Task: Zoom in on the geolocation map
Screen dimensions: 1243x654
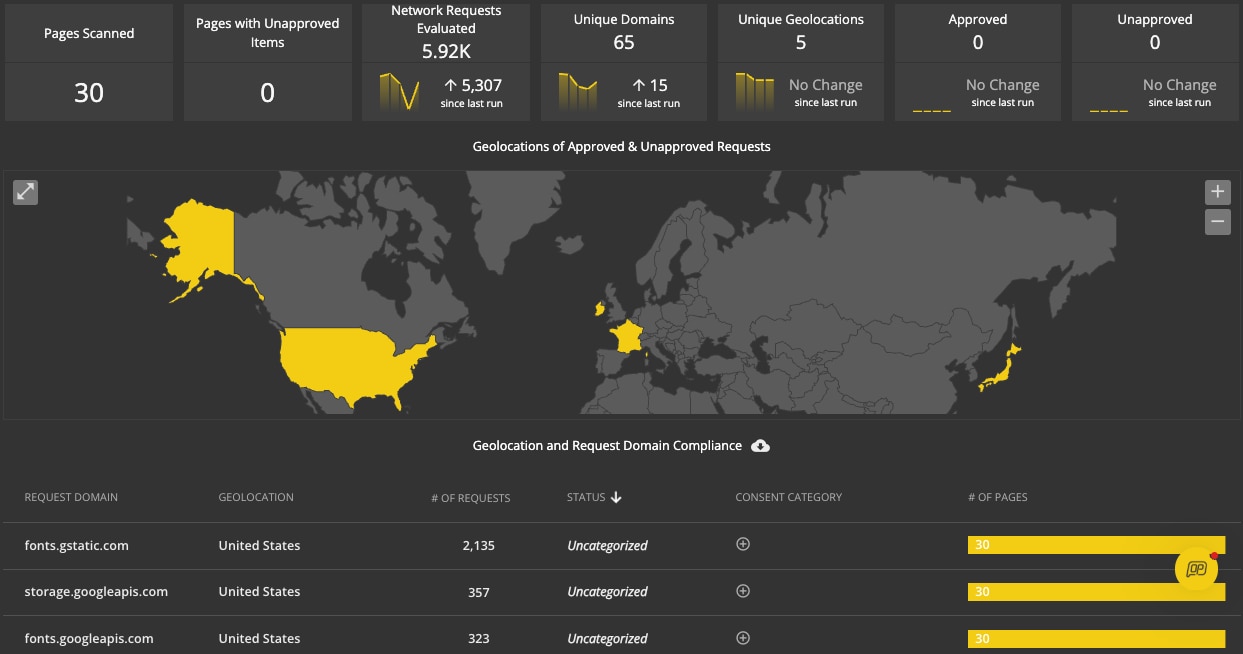Action: [1217, 192]
